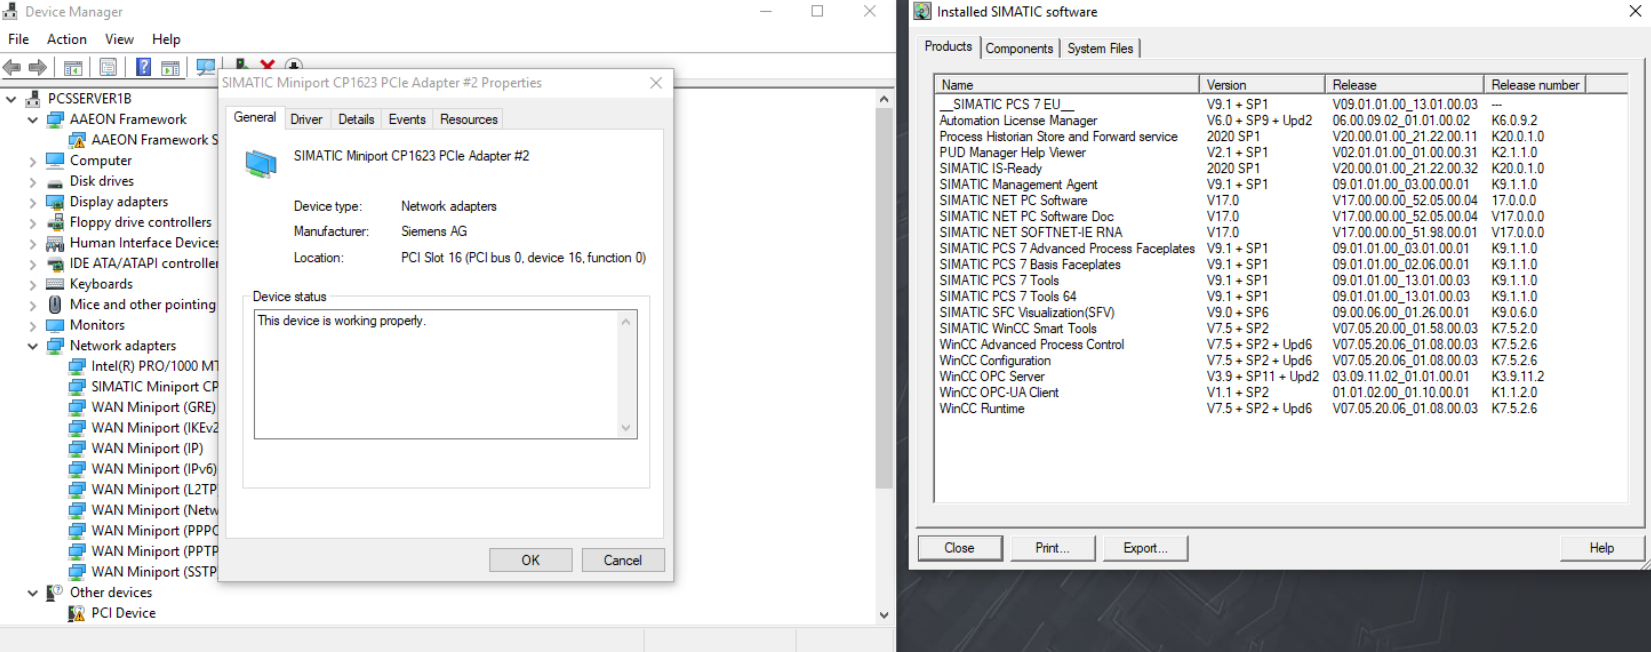Open the Help menu in Device Manager
This screenshot has height=652, width=1651.
point(166,39)
